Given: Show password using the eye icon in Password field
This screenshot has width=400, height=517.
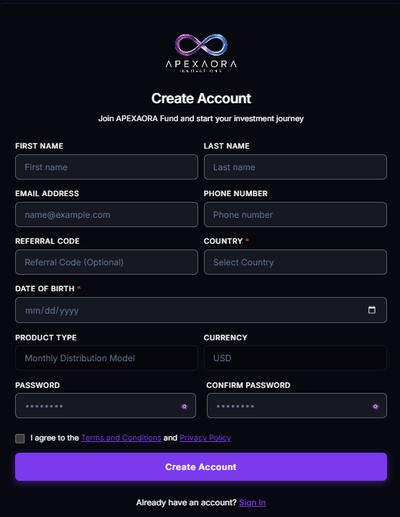Looking at the screenshot, I should click(x=184, y=406).
